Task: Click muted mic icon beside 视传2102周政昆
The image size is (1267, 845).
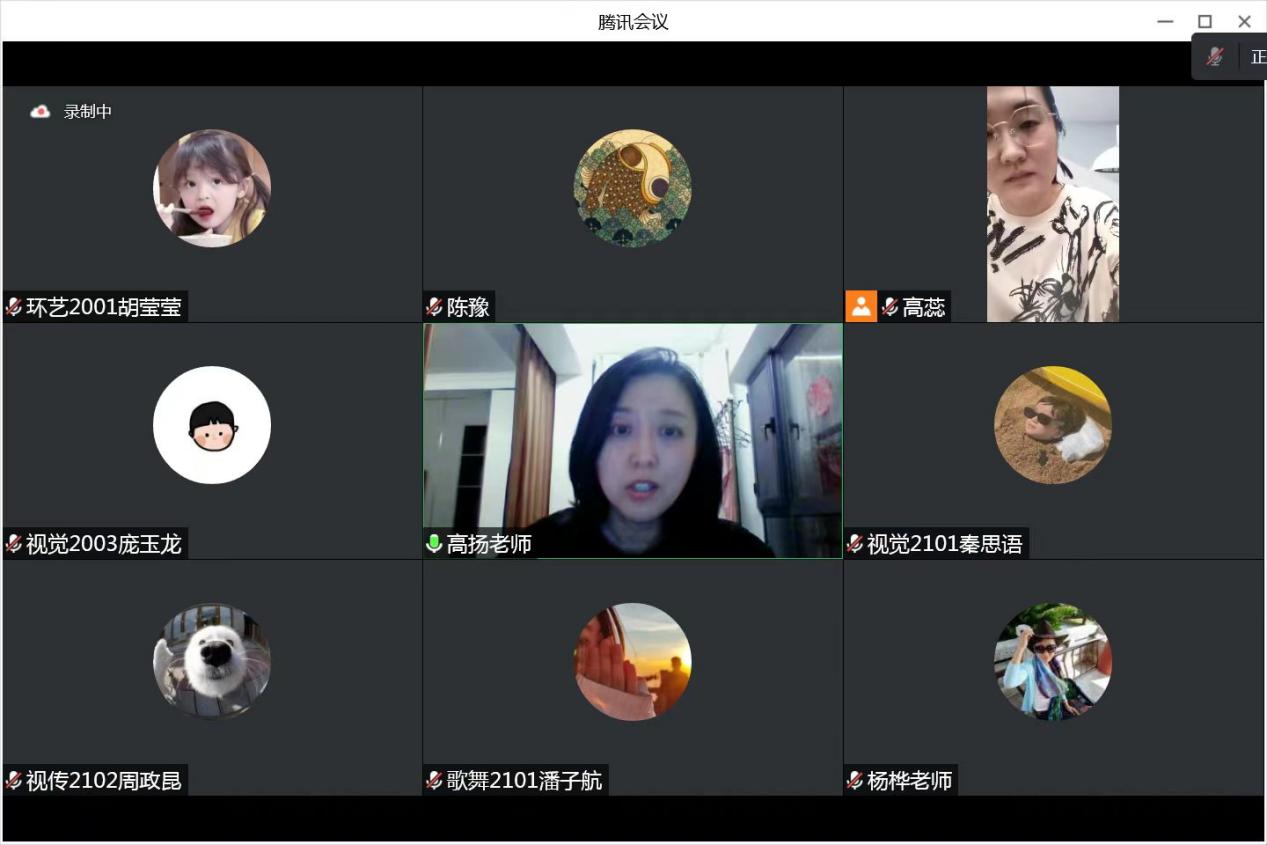Action: (14, 780)
